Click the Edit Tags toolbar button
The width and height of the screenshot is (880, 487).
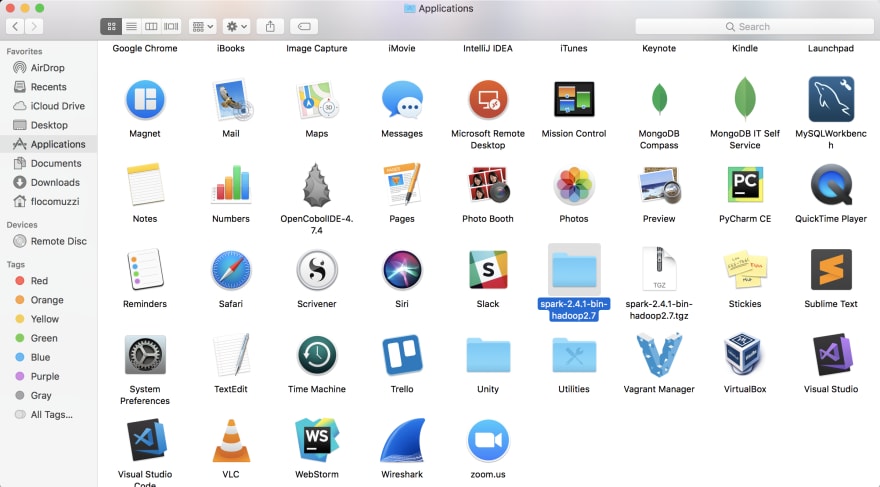click(x=304, y=26)
